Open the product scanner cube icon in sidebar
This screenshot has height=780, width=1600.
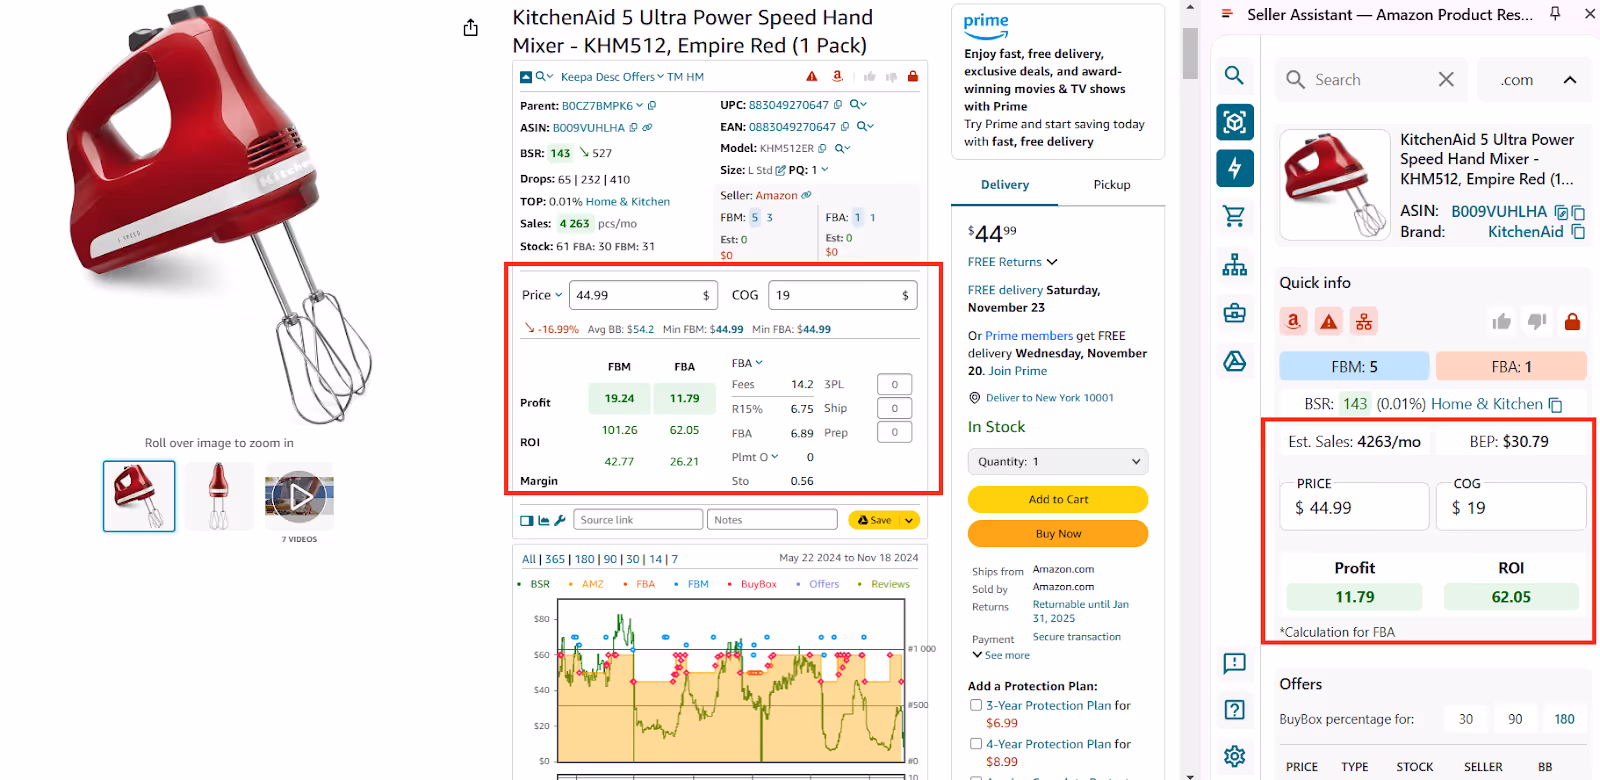pos(1235,122)
